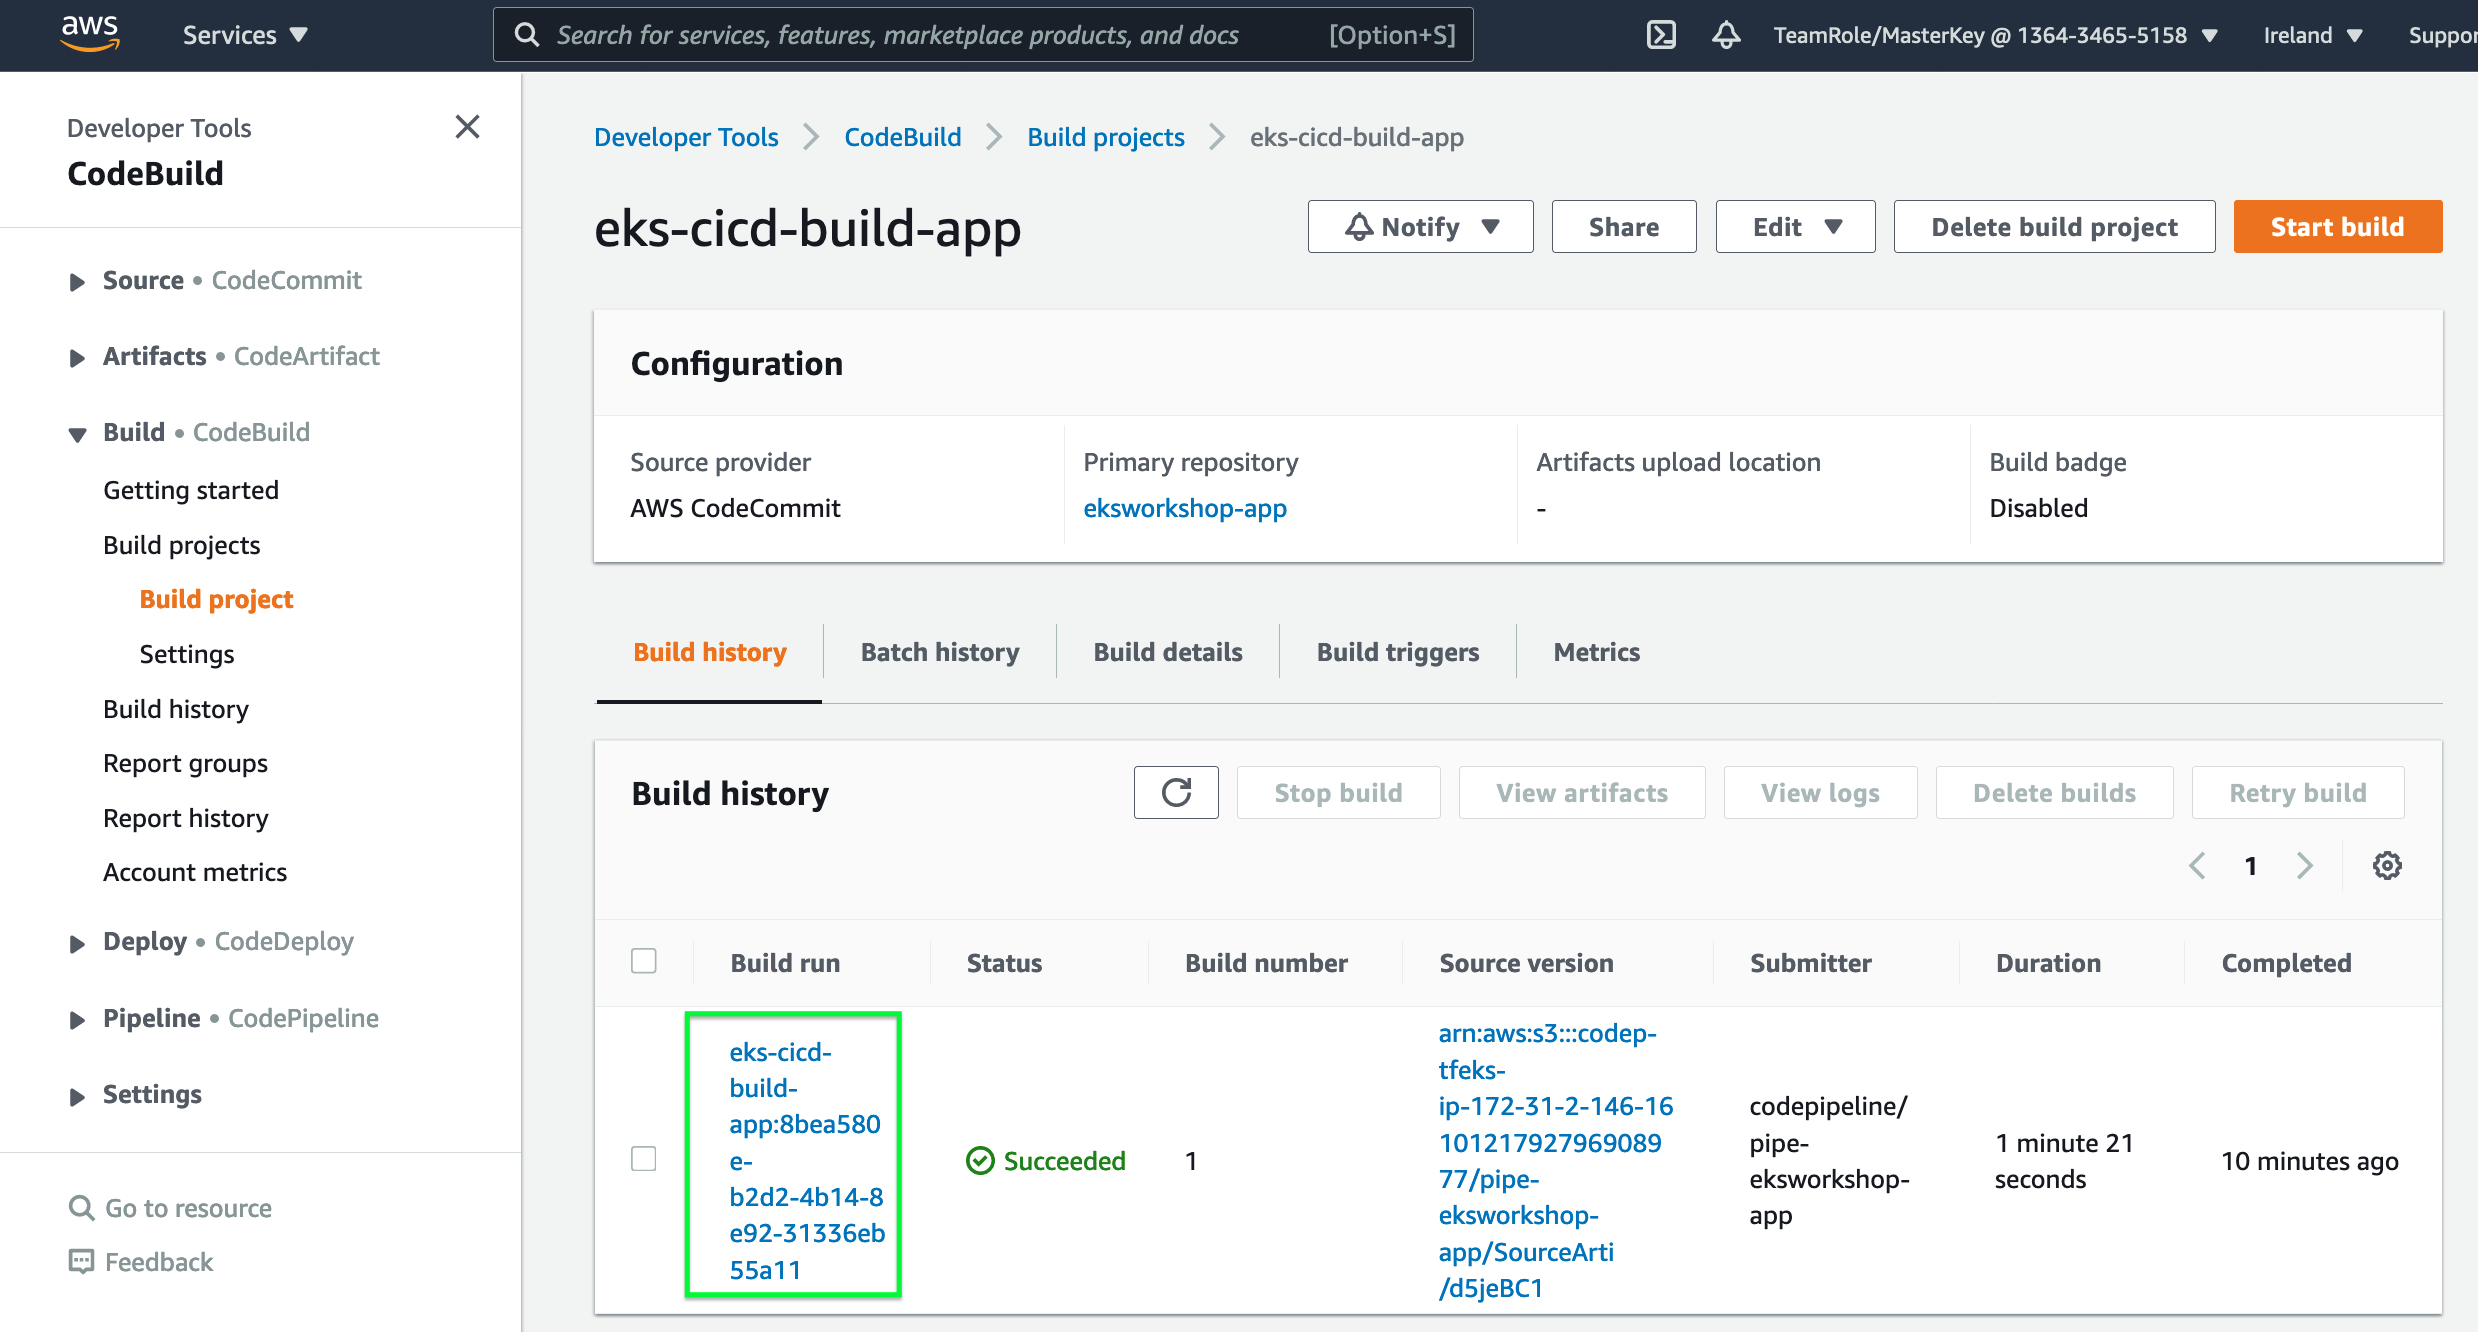
Task: Launch the AWS CloudShell terminal
Action: click(x=1662, y=33)
